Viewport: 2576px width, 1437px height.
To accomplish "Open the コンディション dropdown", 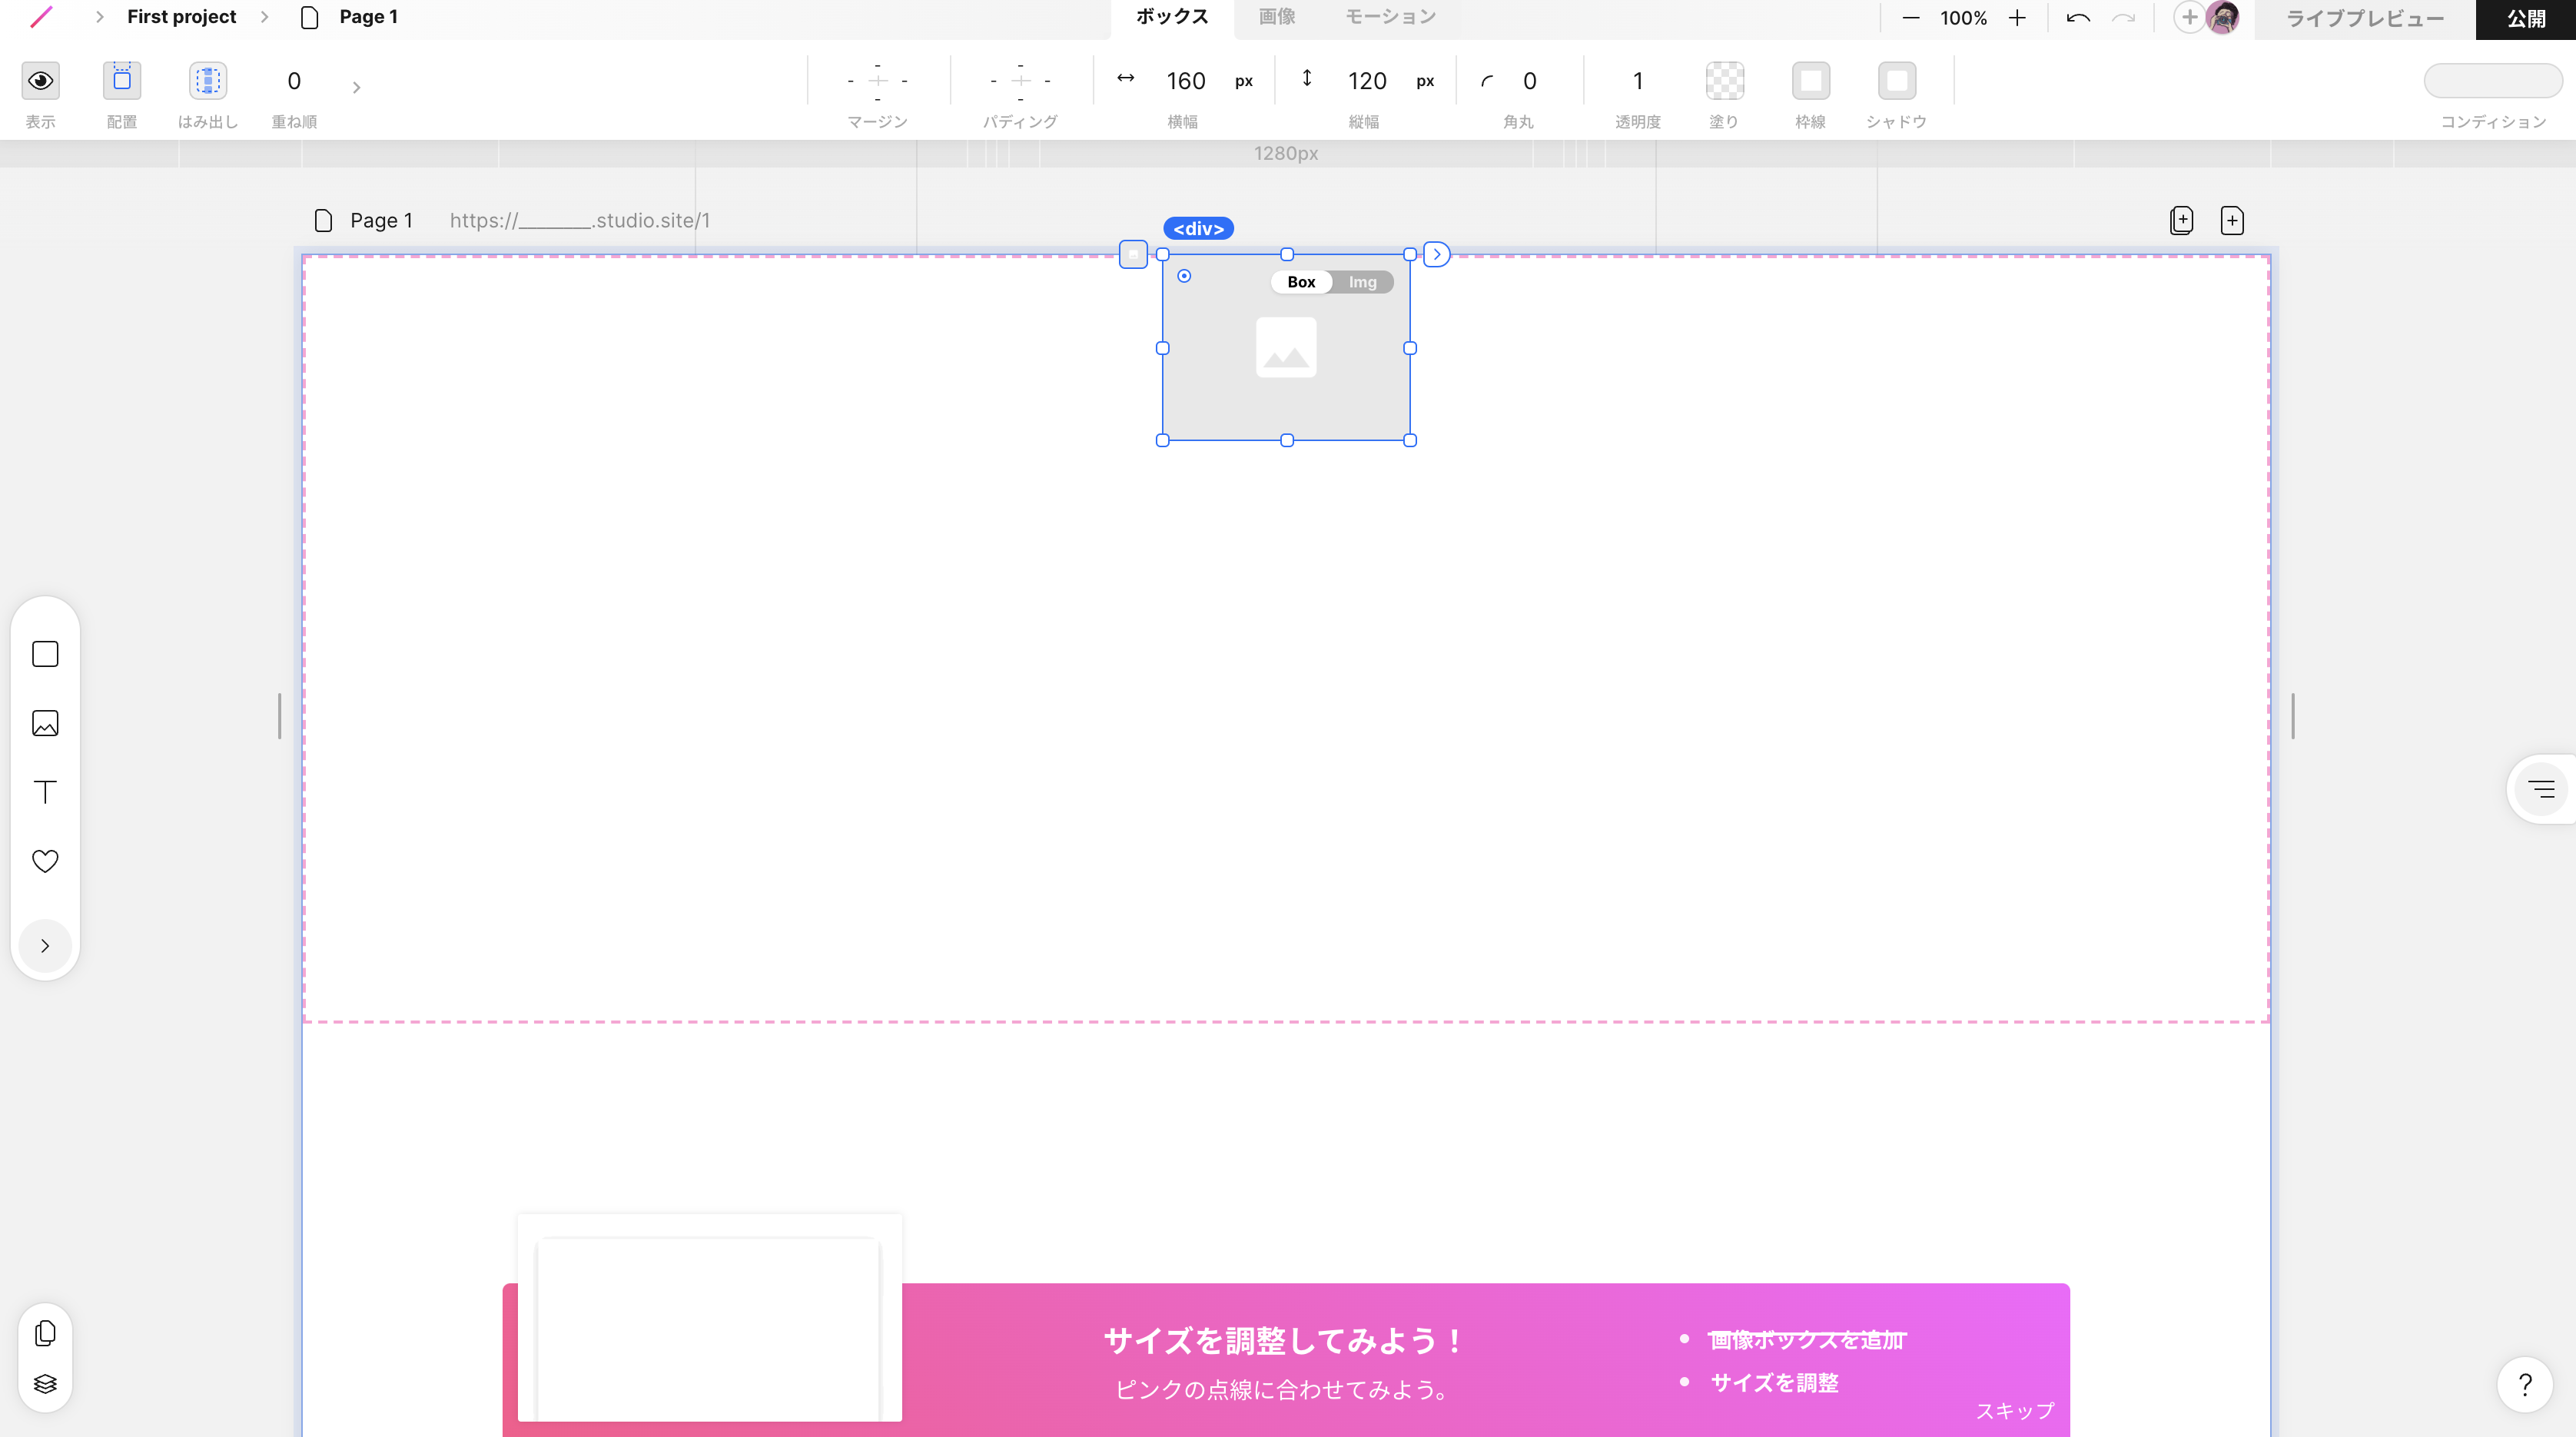I will tap(2492, 81).
